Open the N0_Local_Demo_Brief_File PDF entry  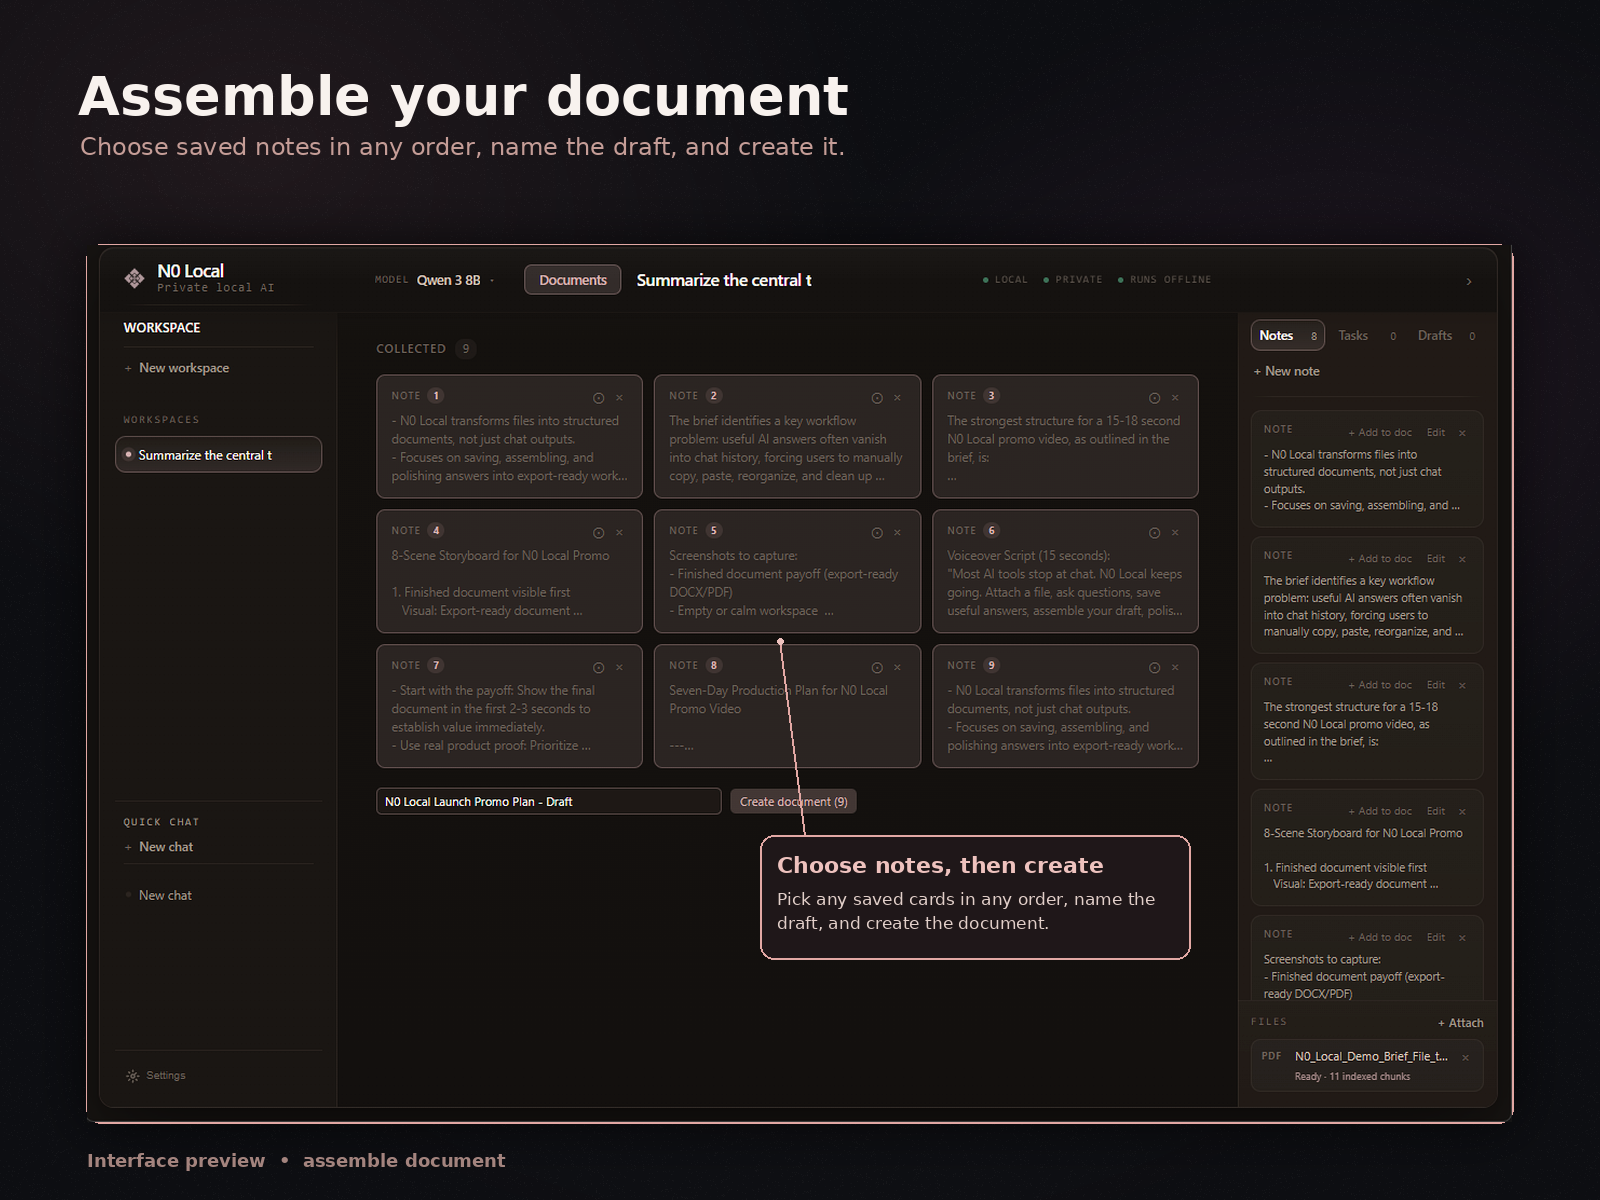[x=1367, y=1065]
